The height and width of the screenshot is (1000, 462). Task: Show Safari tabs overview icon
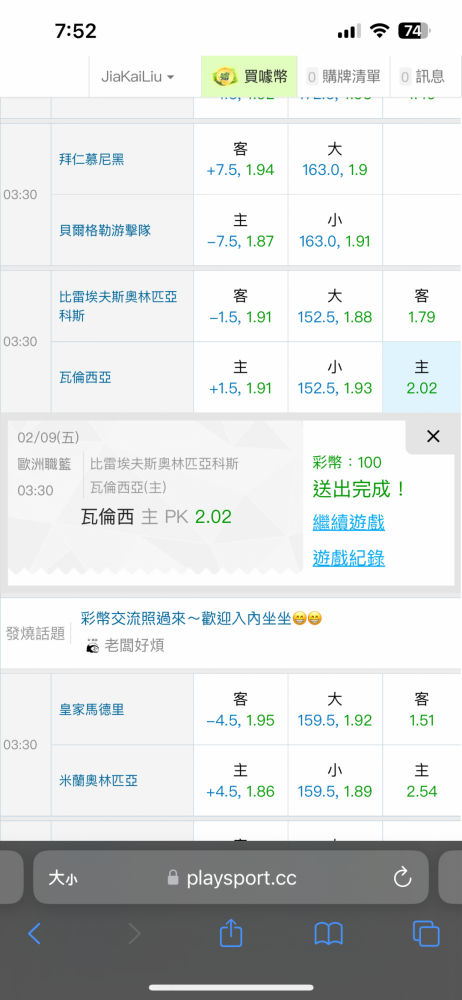[426, 934]
